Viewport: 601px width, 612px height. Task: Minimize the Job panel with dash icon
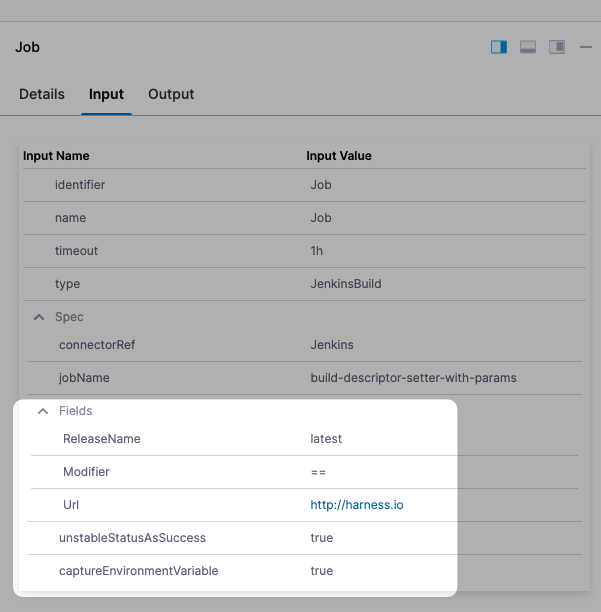tap(586, 47)
